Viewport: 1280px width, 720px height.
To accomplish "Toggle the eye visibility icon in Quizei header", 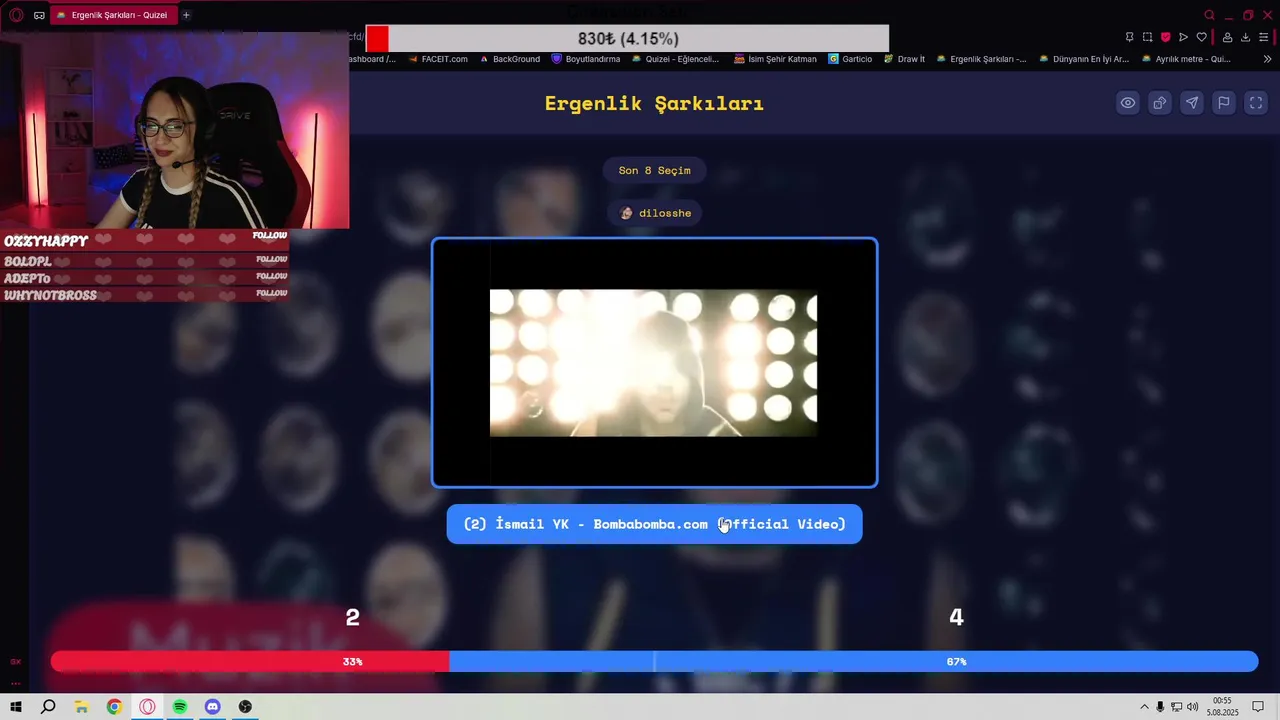I will (x=1127, y=103).
